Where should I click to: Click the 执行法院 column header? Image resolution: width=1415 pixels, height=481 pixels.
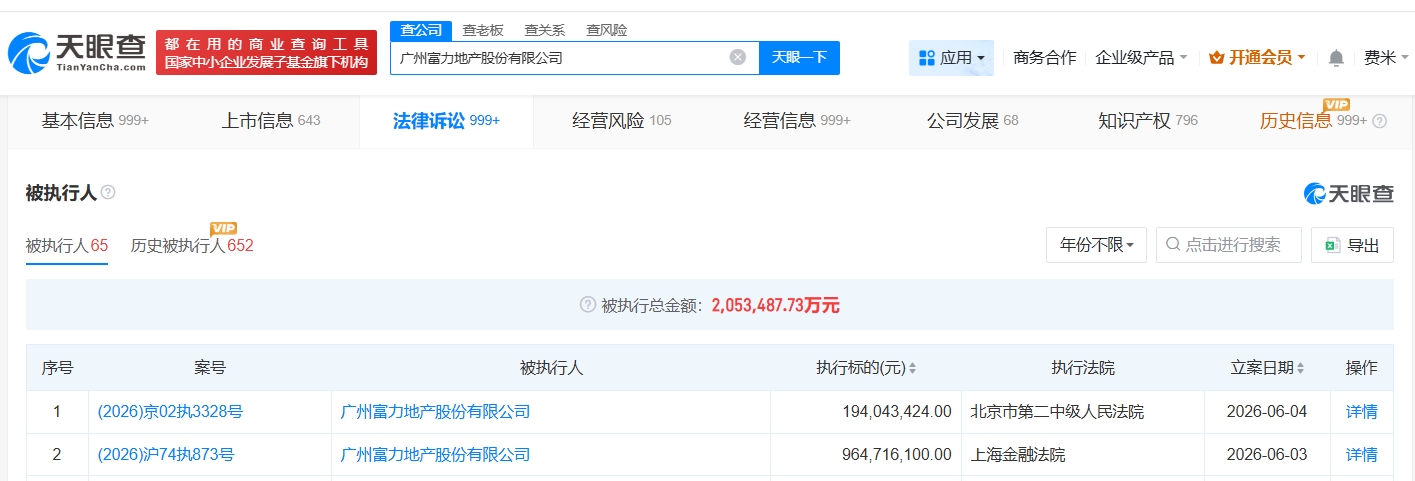click(1083, 368)
